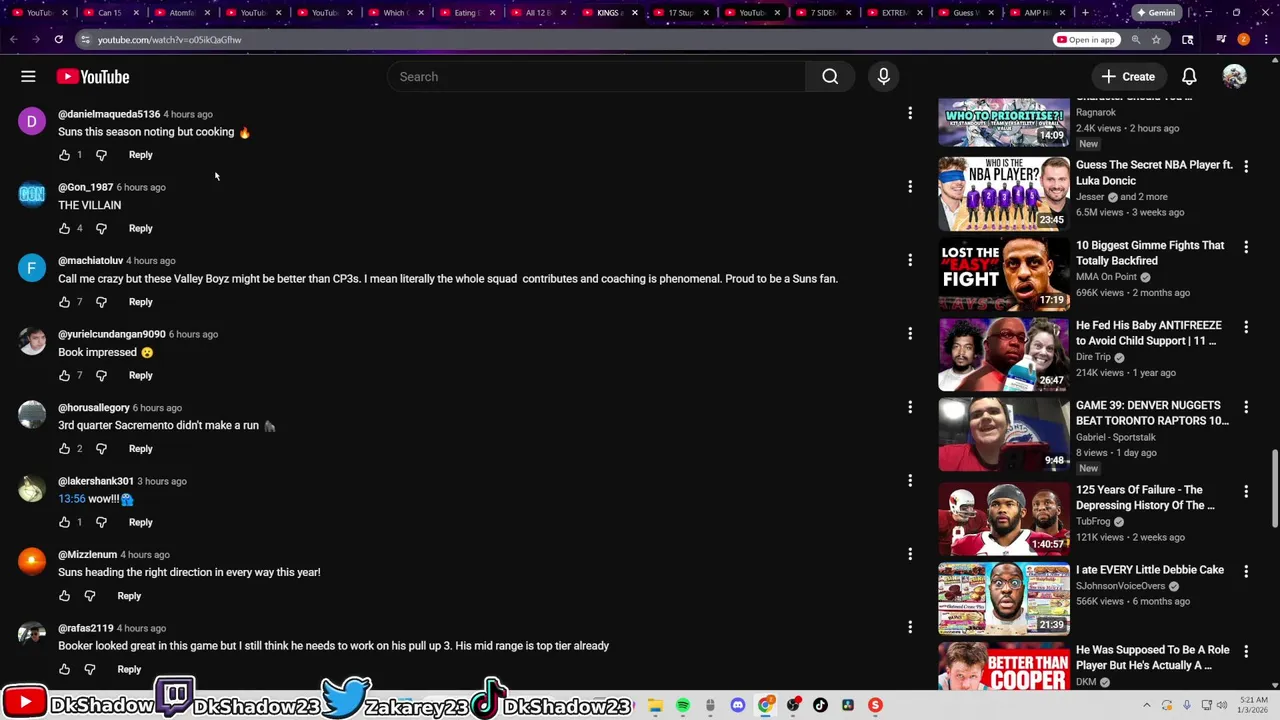The height and width of the screenshot is (720, 1280).
Task: Open File Explorer from the taskbar
Action: point(655,705)
